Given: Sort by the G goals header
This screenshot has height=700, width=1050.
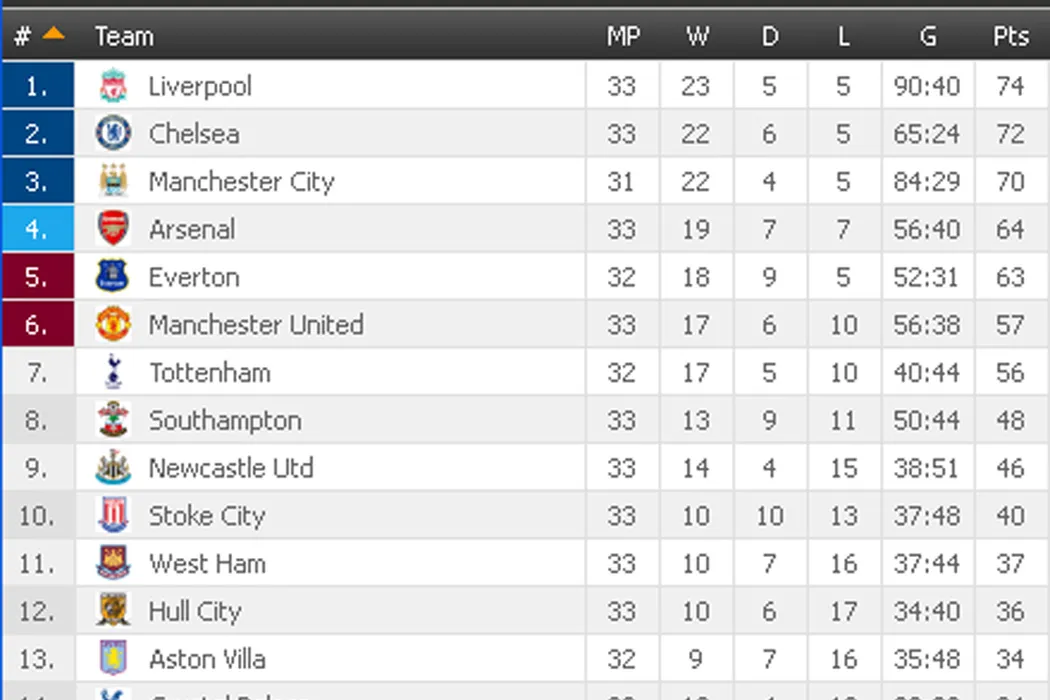Looking at the screenshot, I should coord(928,37).
